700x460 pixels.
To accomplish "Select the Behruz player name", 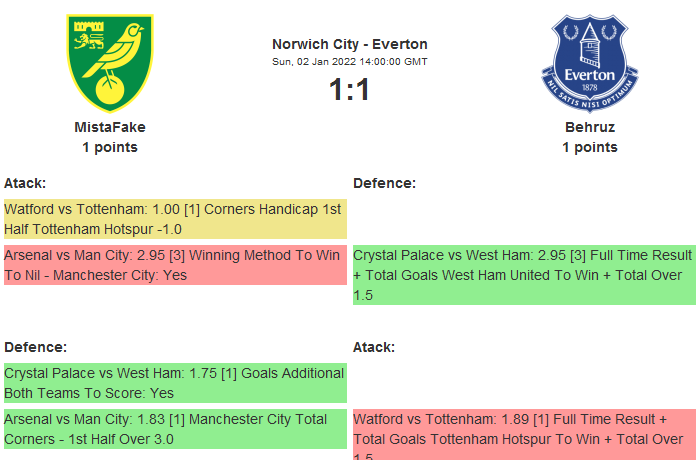I will [x=590, y=127].
